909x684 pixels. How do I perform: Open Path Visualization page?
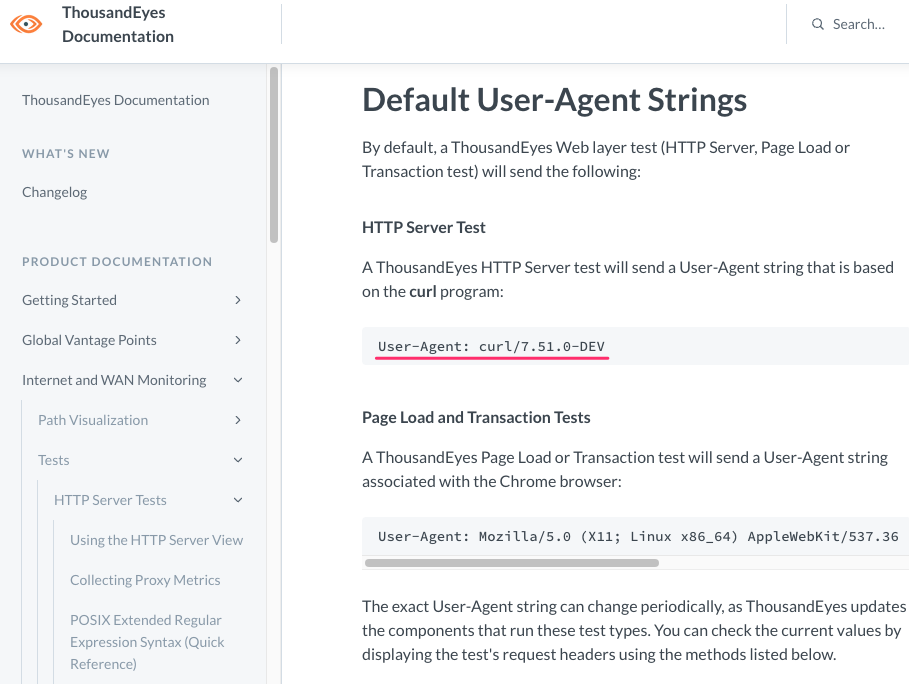93,420
